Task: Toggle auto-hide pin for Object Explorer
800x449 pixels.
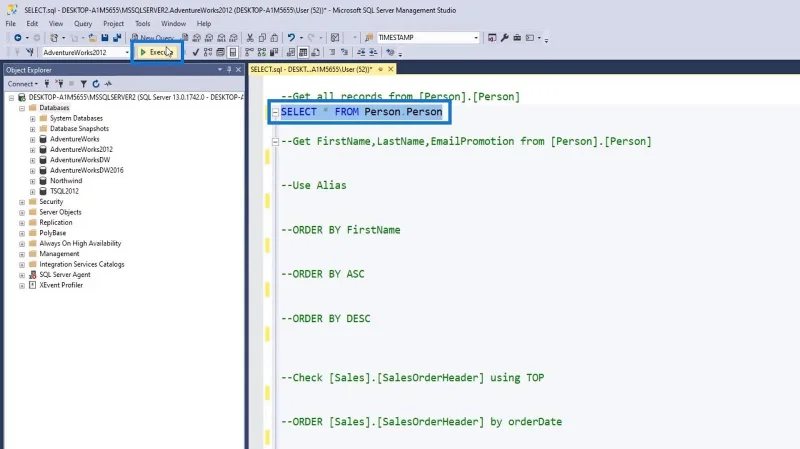Action: coord(229,70)
